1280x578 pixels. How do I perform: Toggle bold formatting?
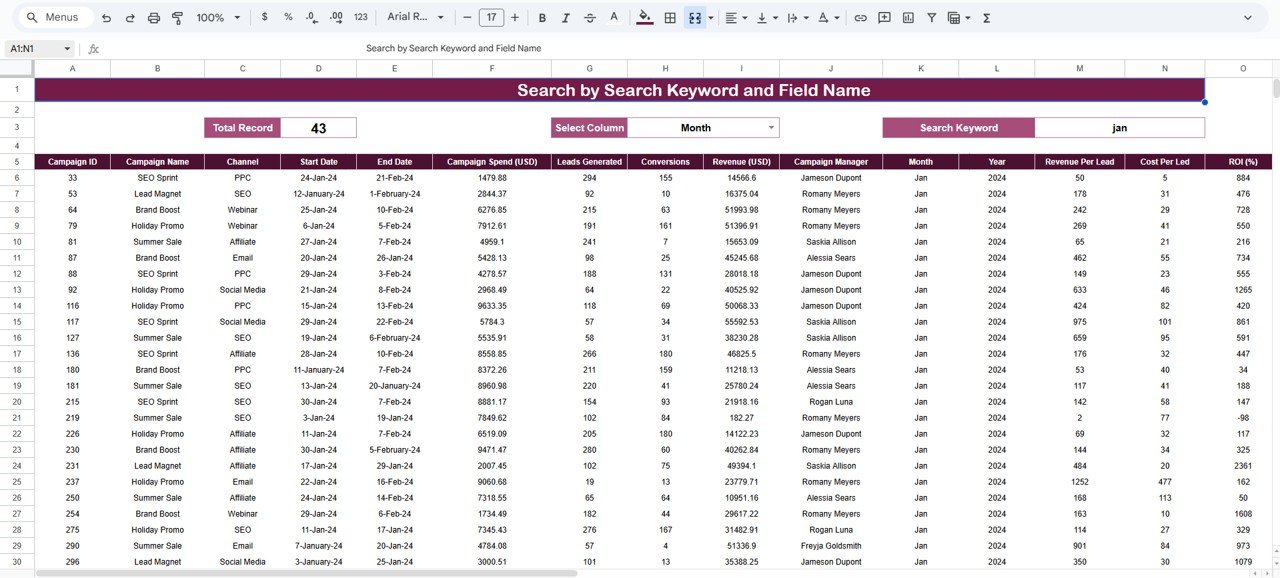pyautogui.click(x=541, y=17)
